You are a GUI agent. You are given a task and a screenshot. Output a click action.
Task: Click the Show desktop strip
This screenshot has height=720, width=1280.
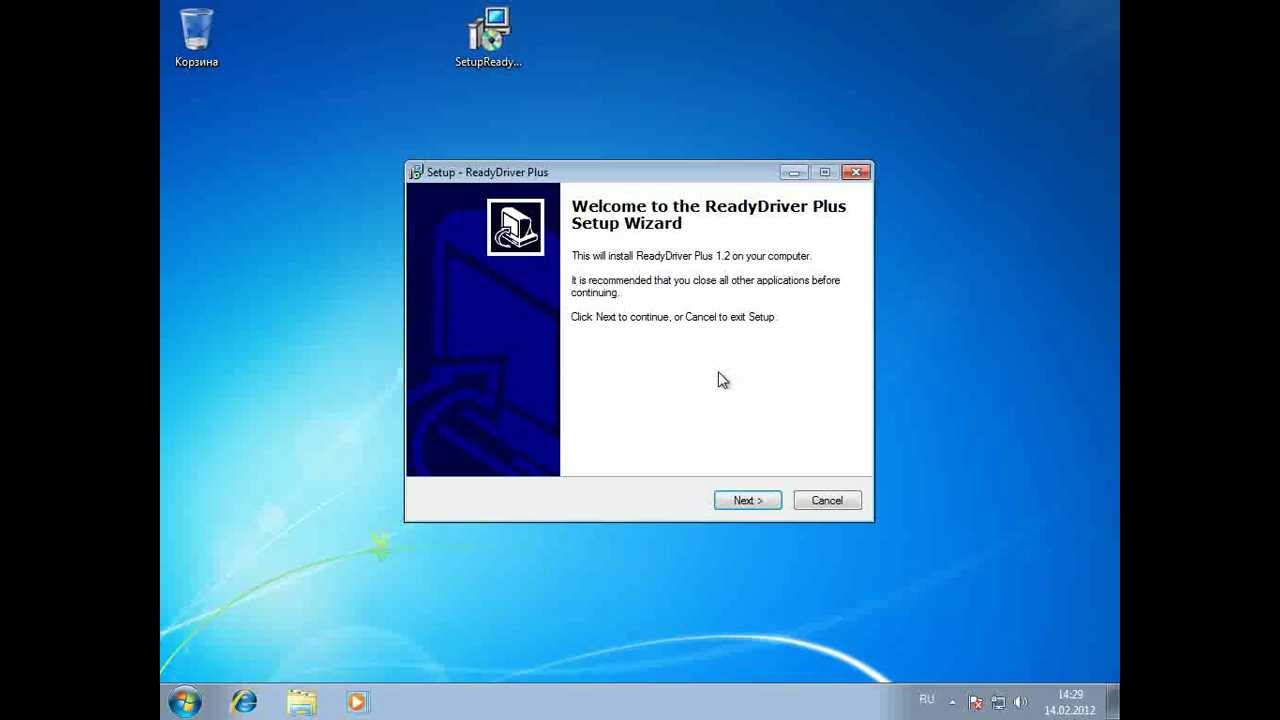coord(1113,702)
